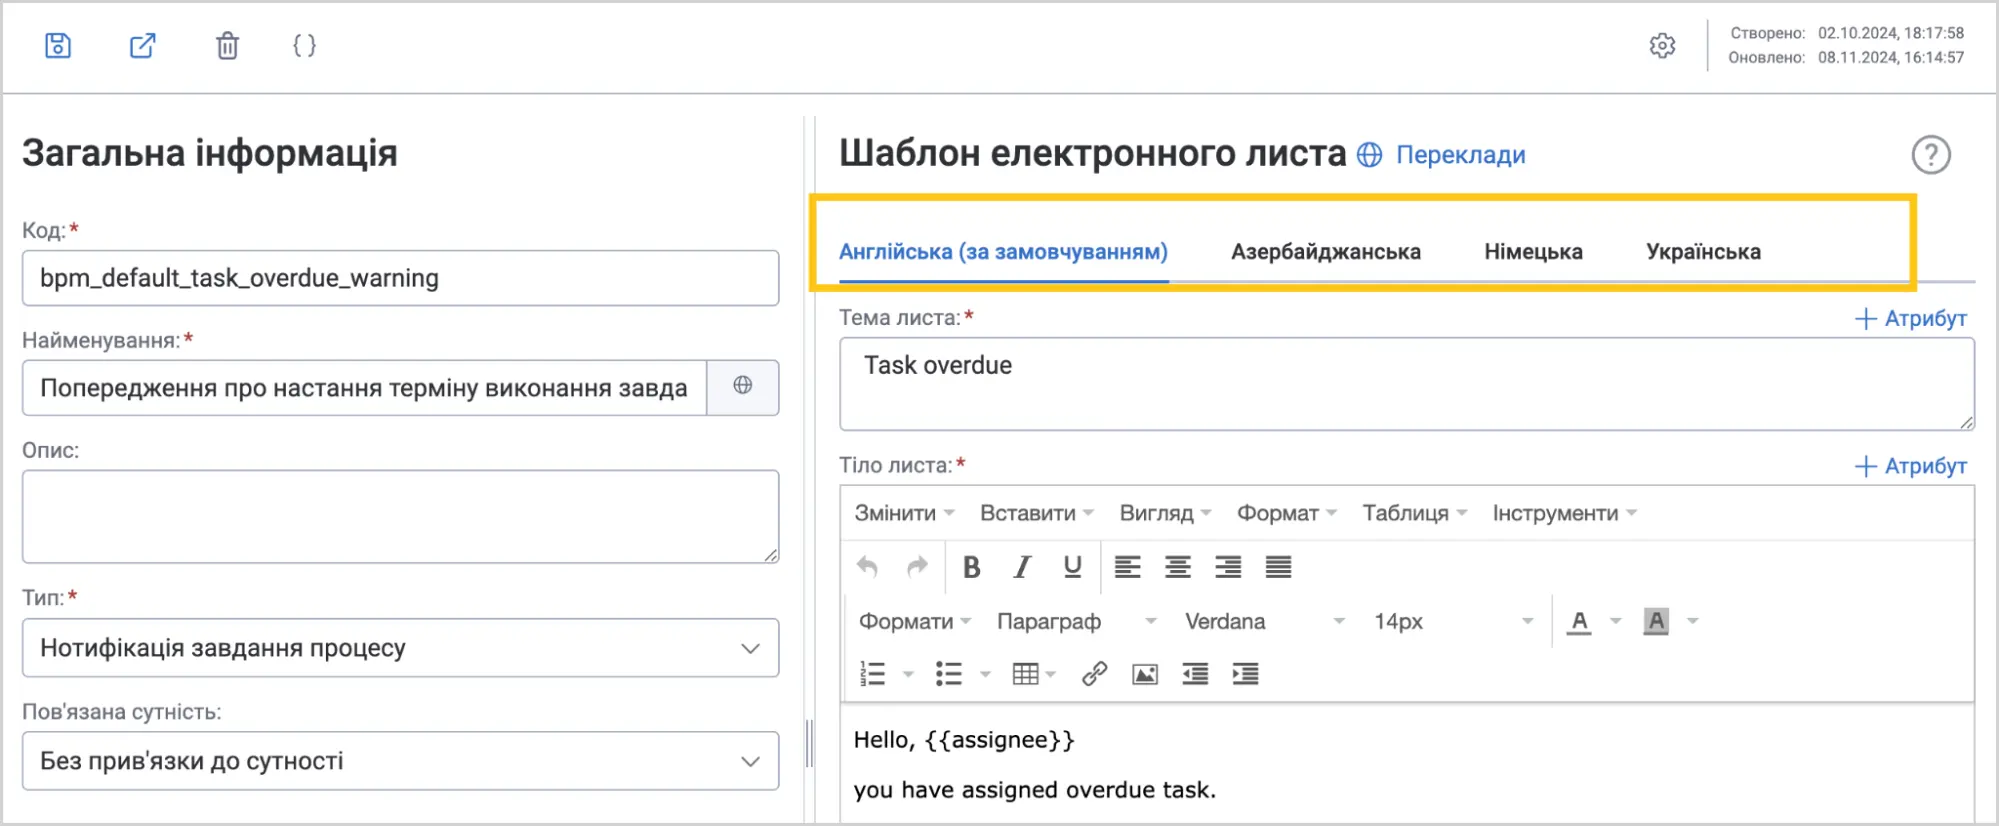Viewport: 1999px width, 826px height.
Task: Click the save icon in top toolbar
Action: coord(58,45)
